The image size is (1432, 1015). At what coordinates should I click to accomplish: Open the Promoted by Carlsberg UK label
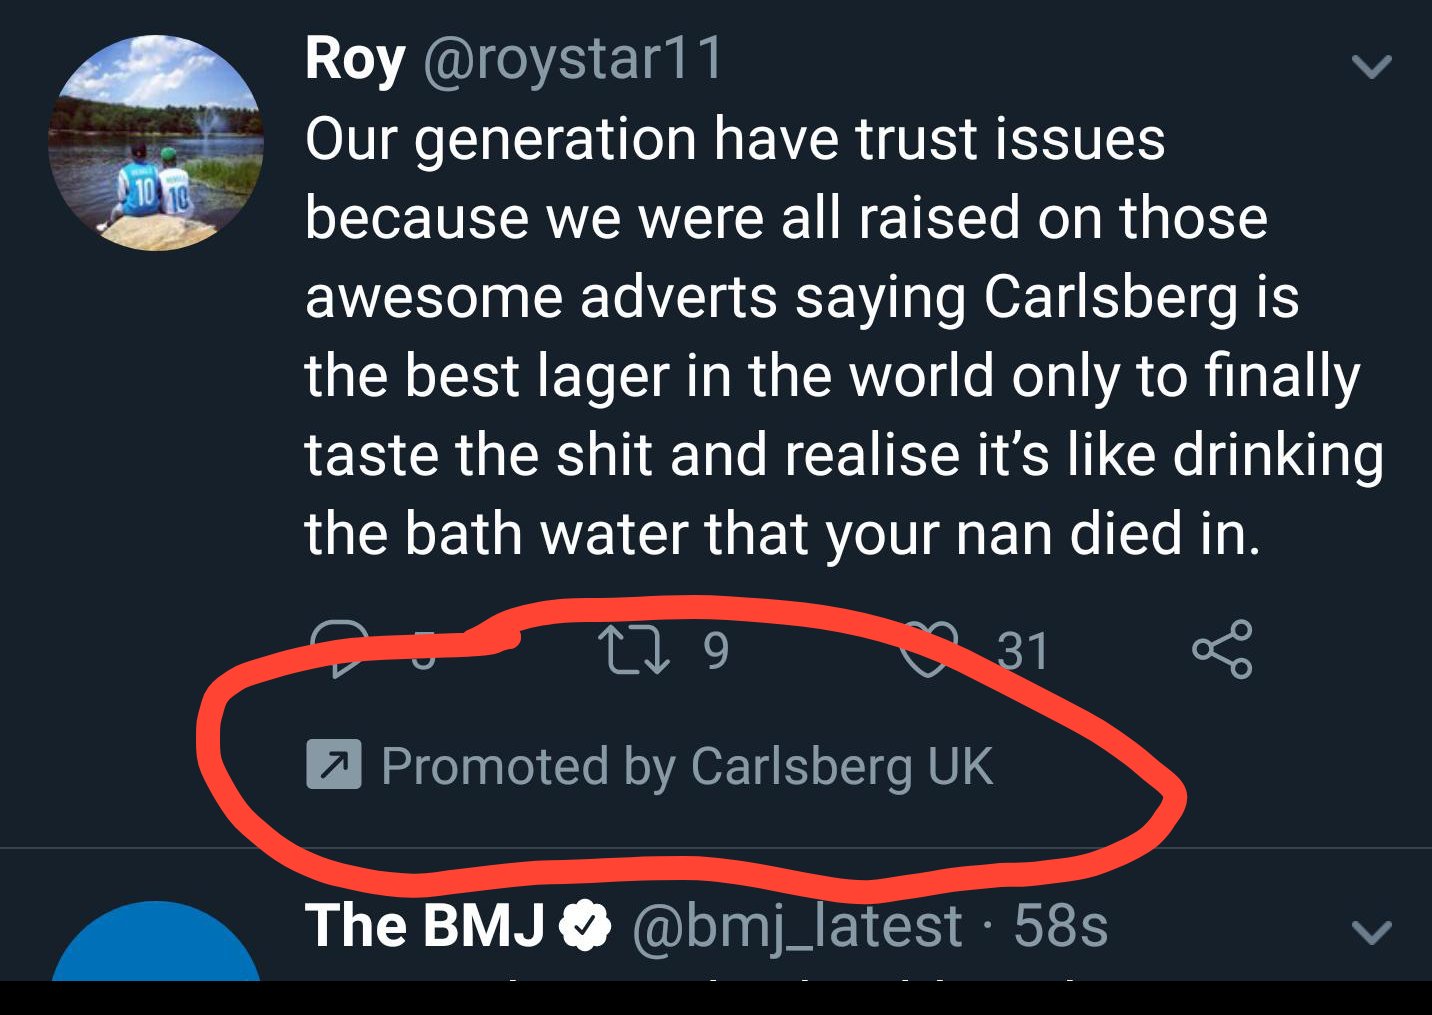point(687,767)
